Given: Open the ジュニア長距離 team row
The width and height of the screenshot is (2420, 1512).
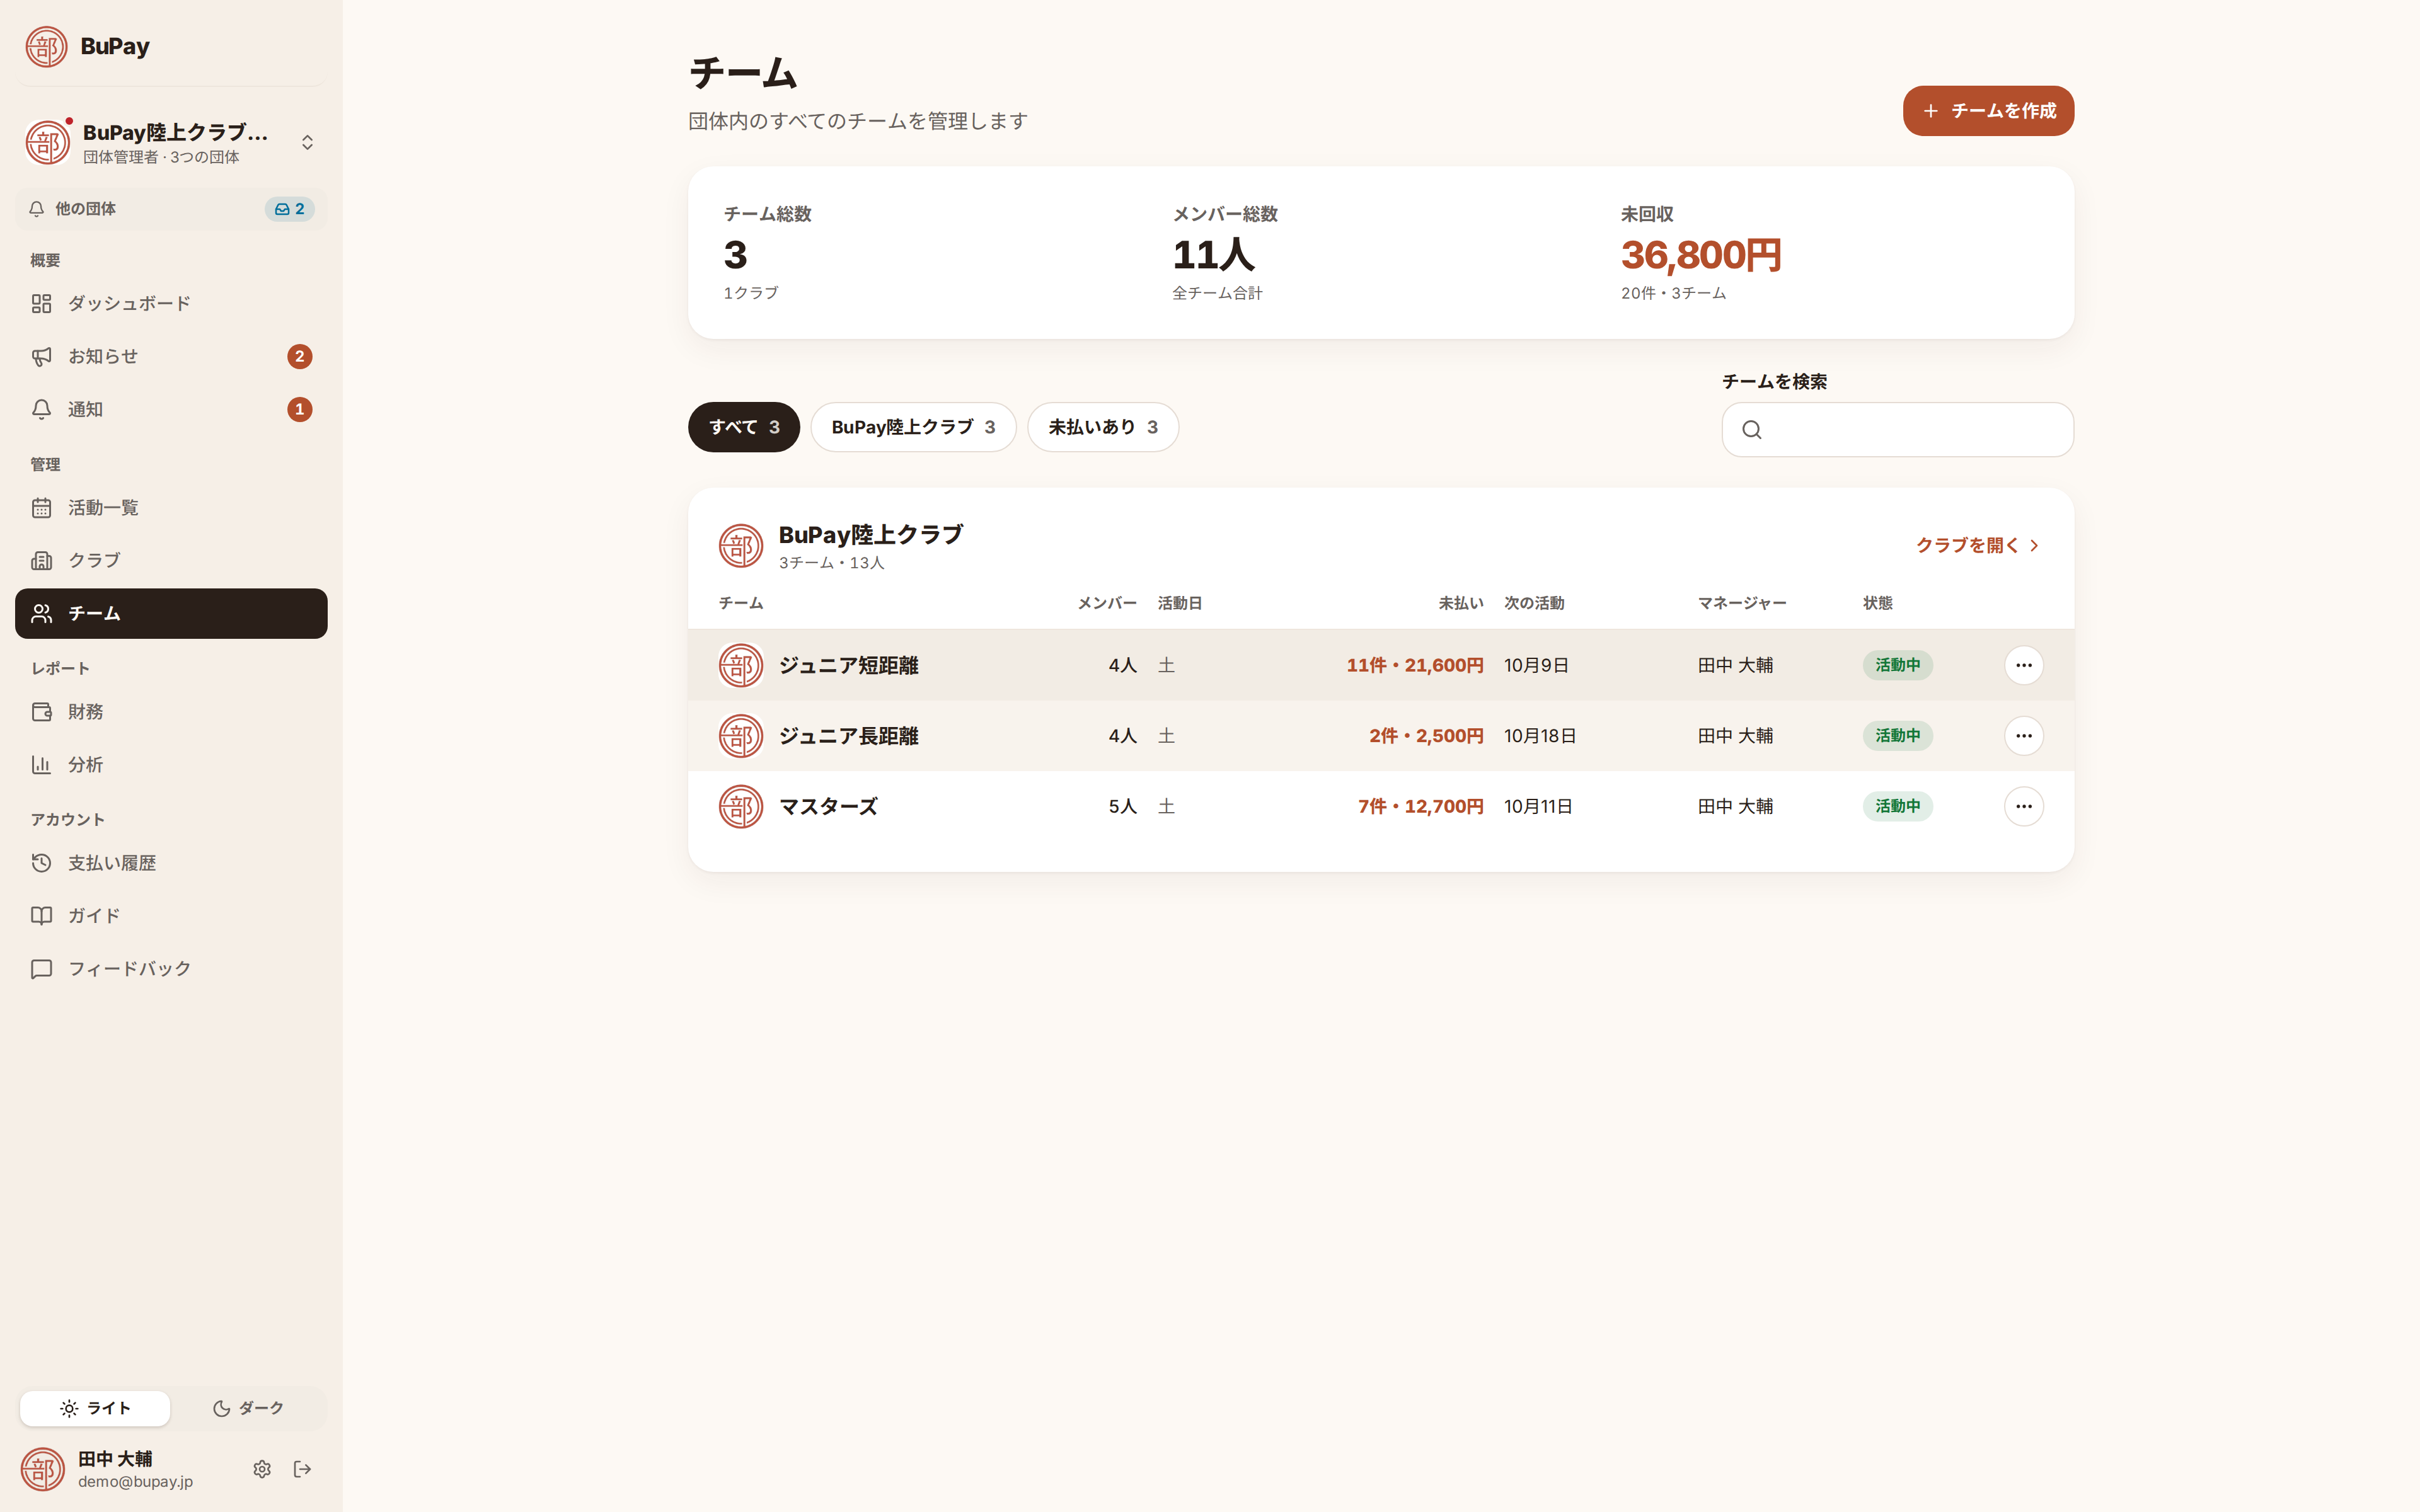Looking at the screenshot, I should click(x=1380, y=736).
